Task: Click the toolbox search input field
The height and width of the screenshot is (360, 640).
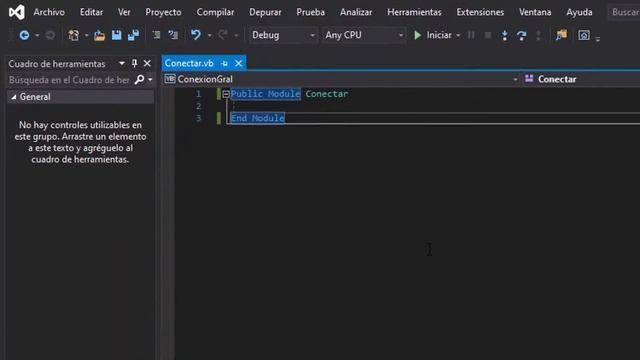Action: [x=70, y=80]
